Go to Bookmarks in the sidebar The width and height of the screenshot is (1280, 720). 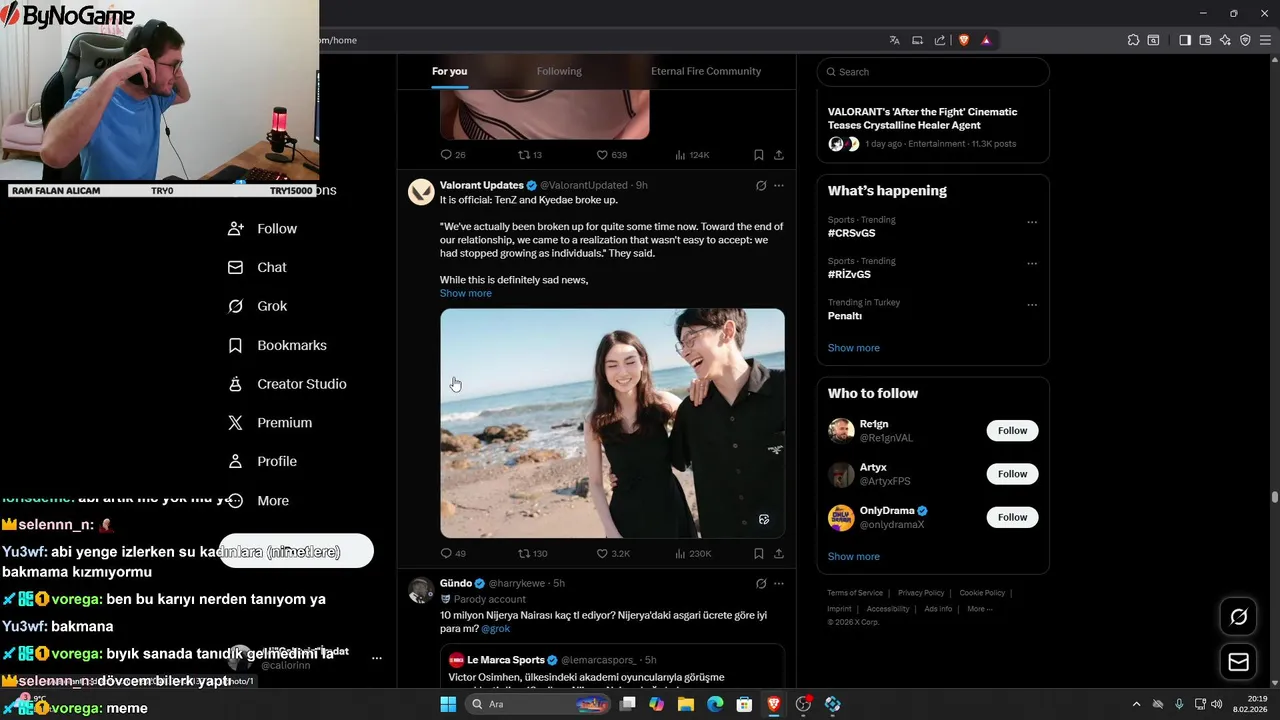tap(277, 345)
